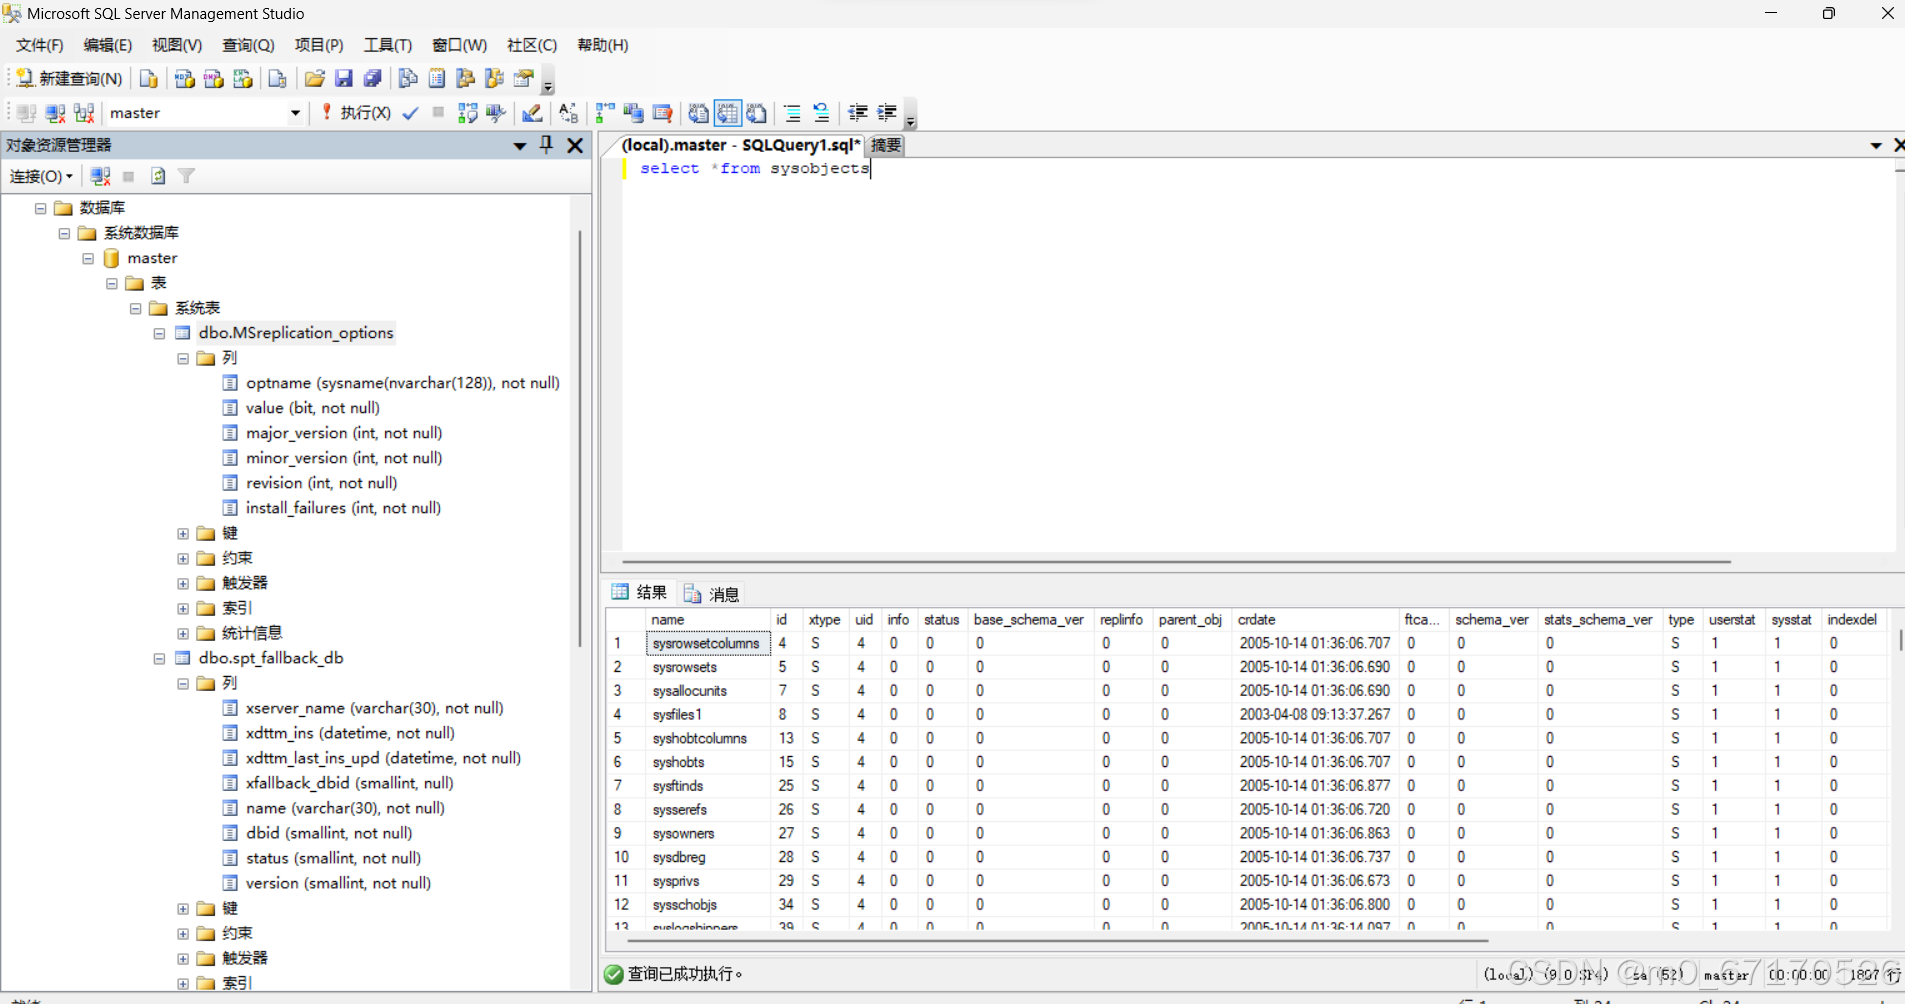Click row header number 5 in results
This screenshot has width=1905, height=1004.
[x=624, y=739]
